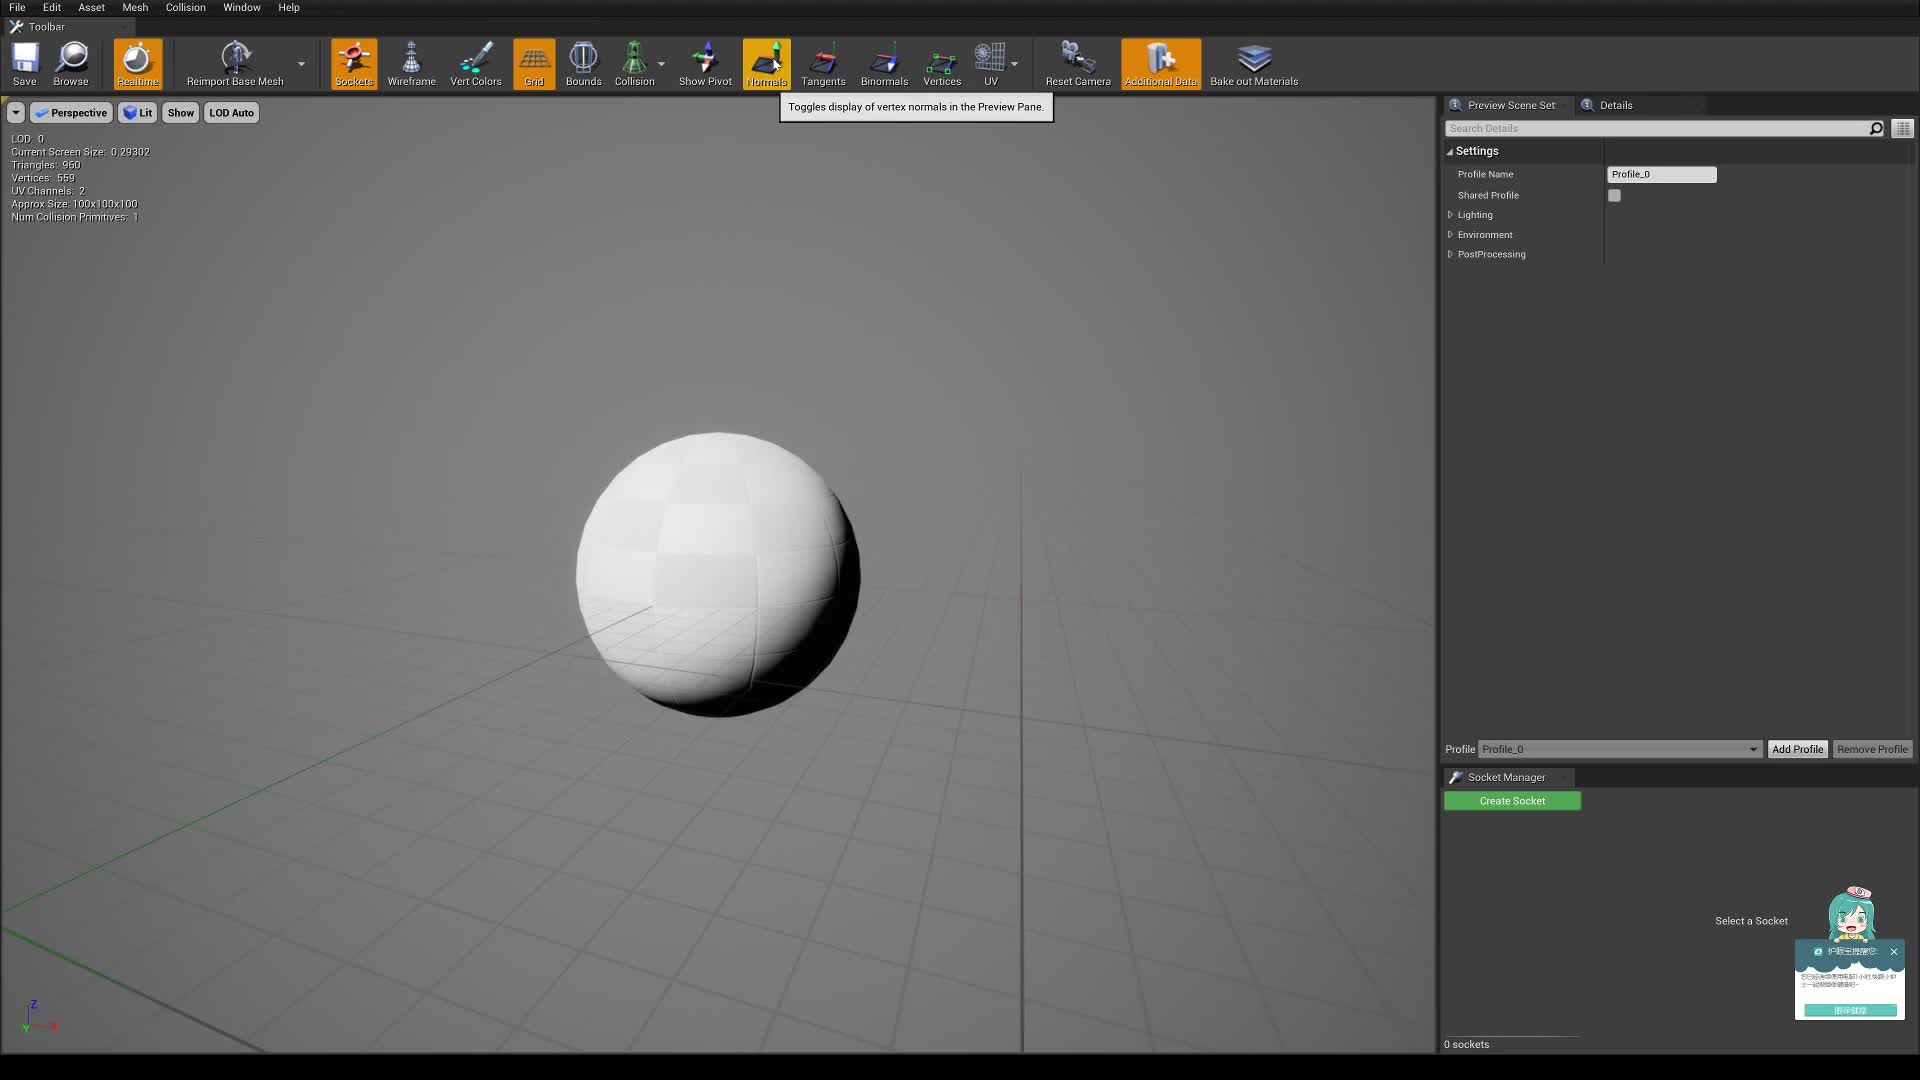This screenshot has width=1920, height=1080.
Task: Open the Collision menu in menu bar
Action: click(185, 8)
